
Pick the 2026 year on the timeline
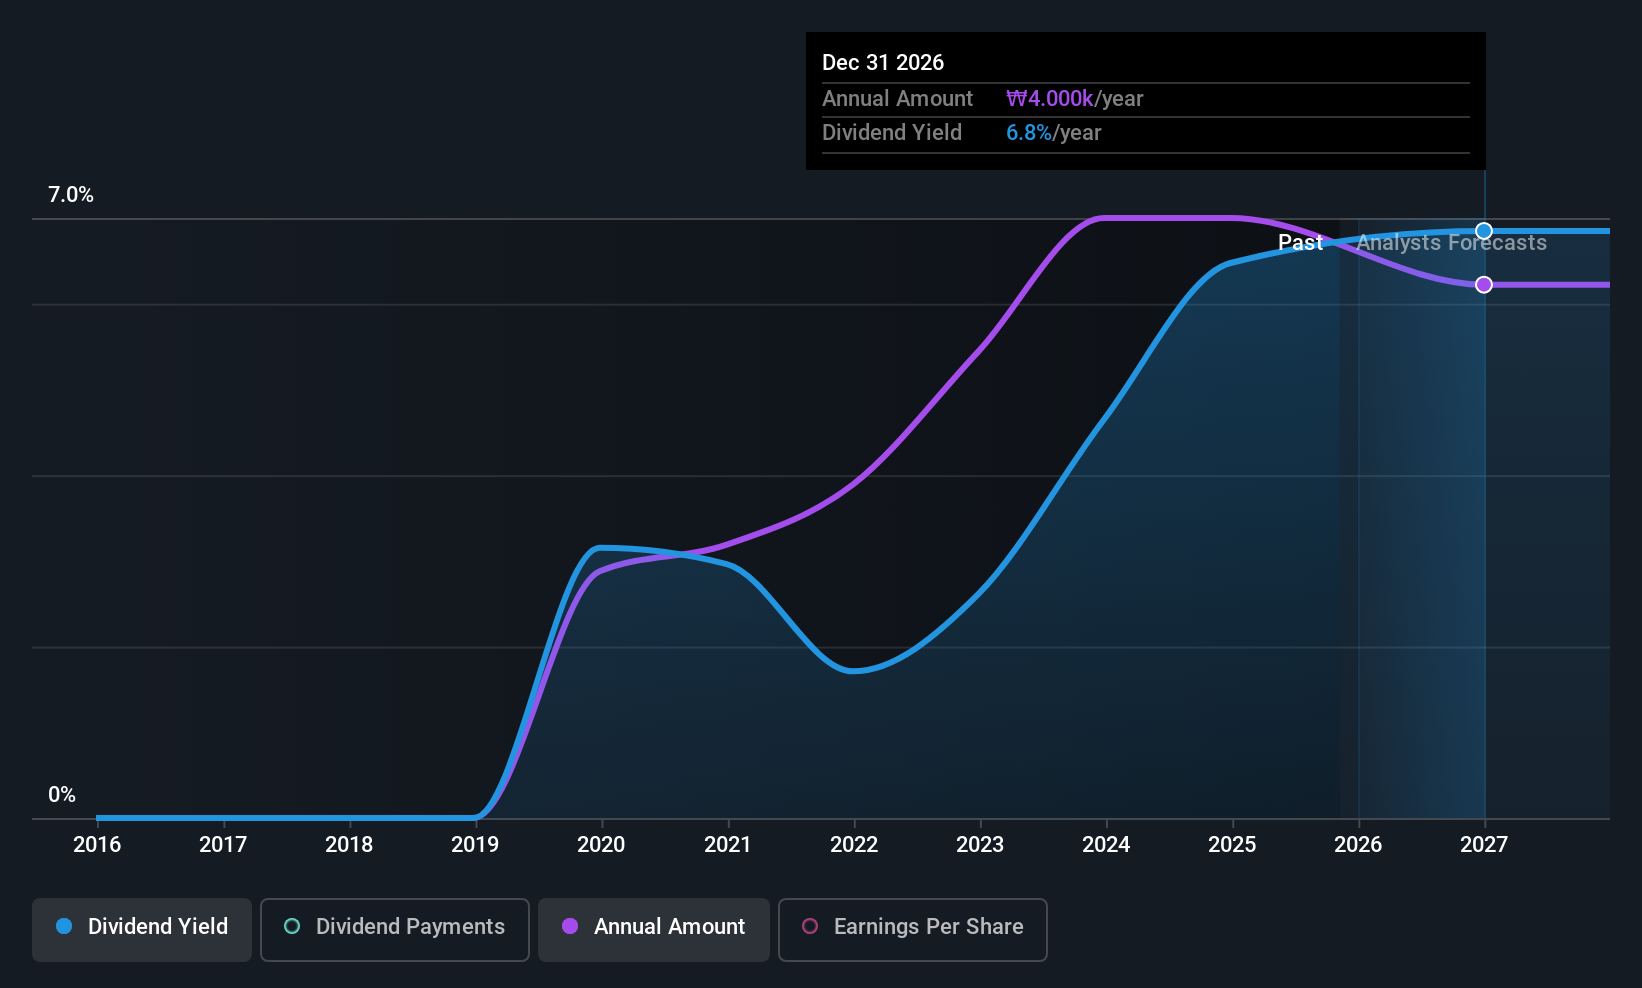point(1358,845)
